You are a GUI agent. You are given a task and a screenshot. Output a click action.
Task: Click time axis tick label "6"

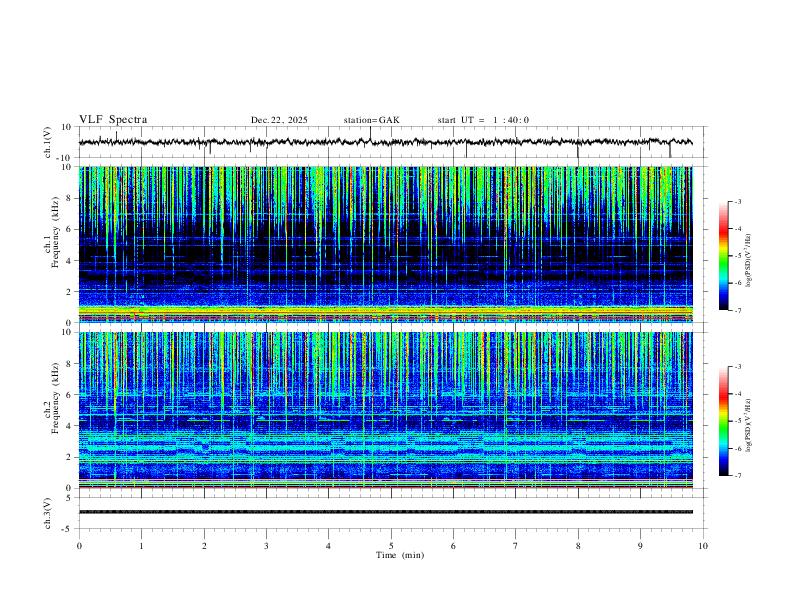tap(453, 546)
